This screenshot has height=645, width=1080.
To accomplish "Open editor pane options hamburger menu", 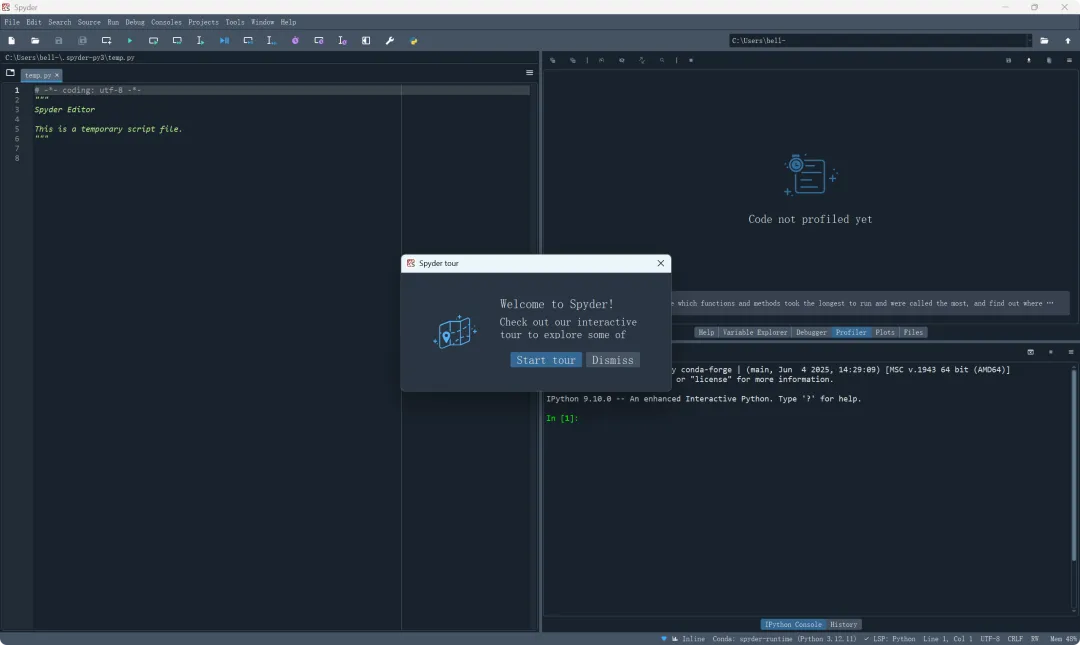I will click(x=530, y=72).
